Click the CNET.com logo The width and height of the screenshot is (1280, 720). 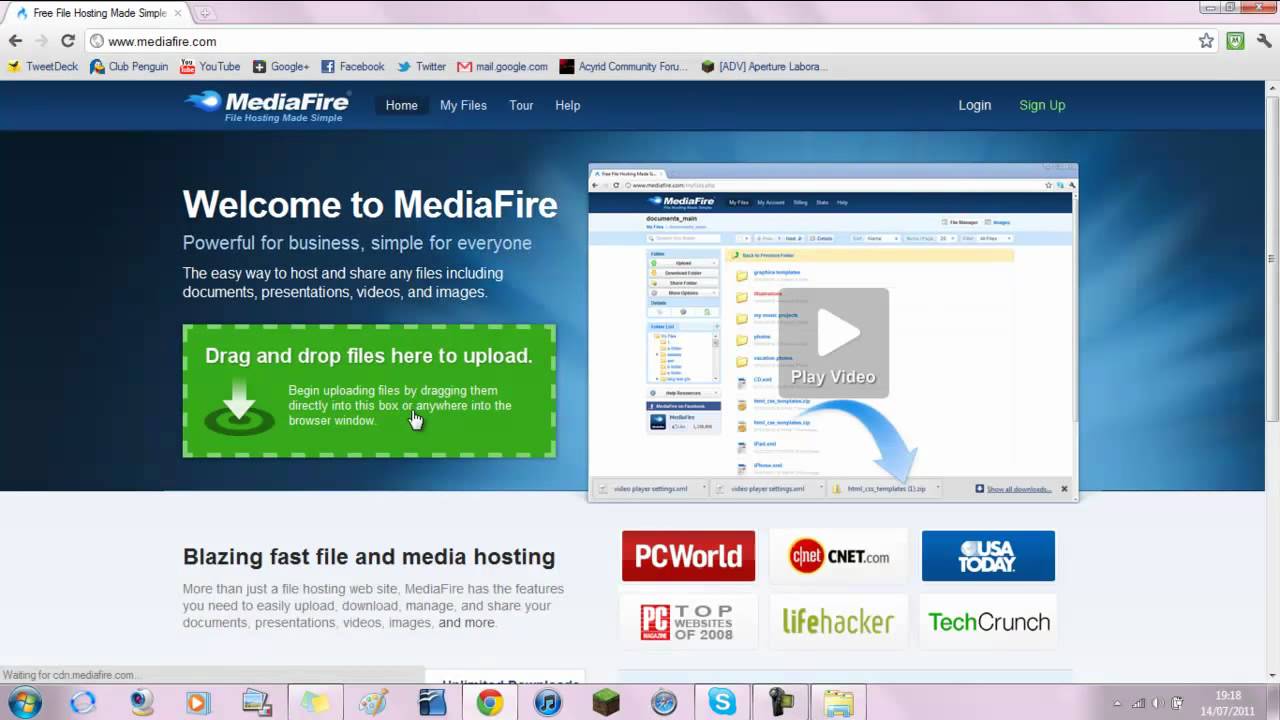point(838,556)
